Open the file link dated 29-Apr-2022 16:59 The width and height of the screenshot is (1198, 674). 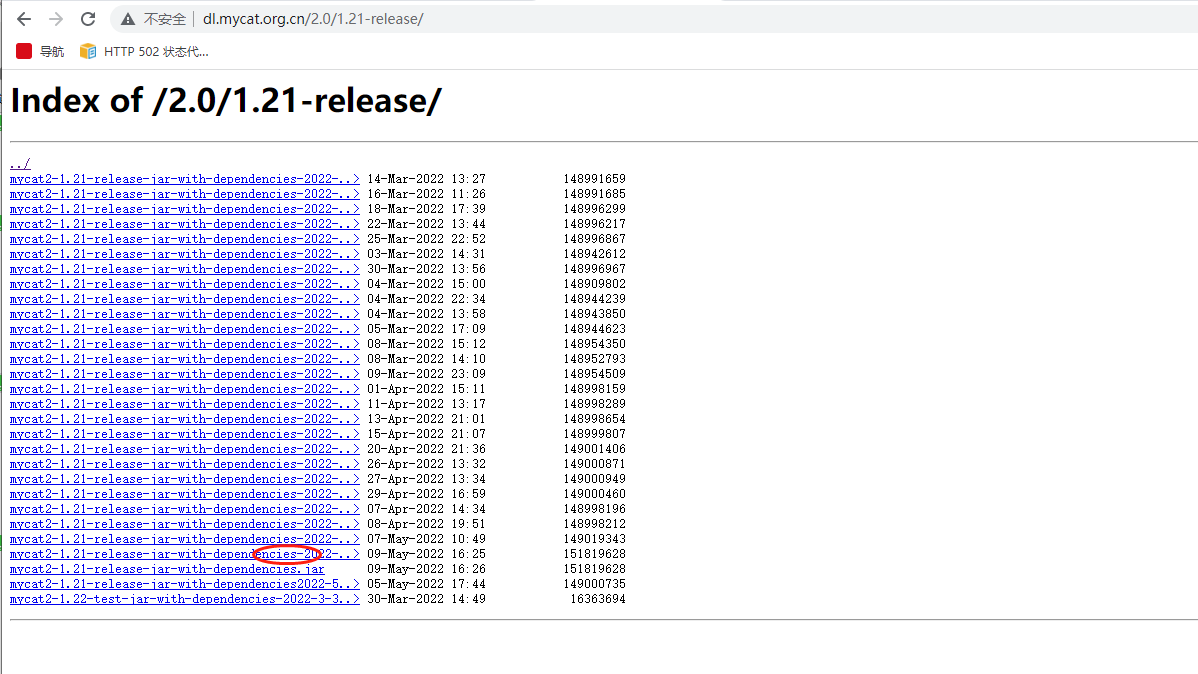[x=184, y=494]
